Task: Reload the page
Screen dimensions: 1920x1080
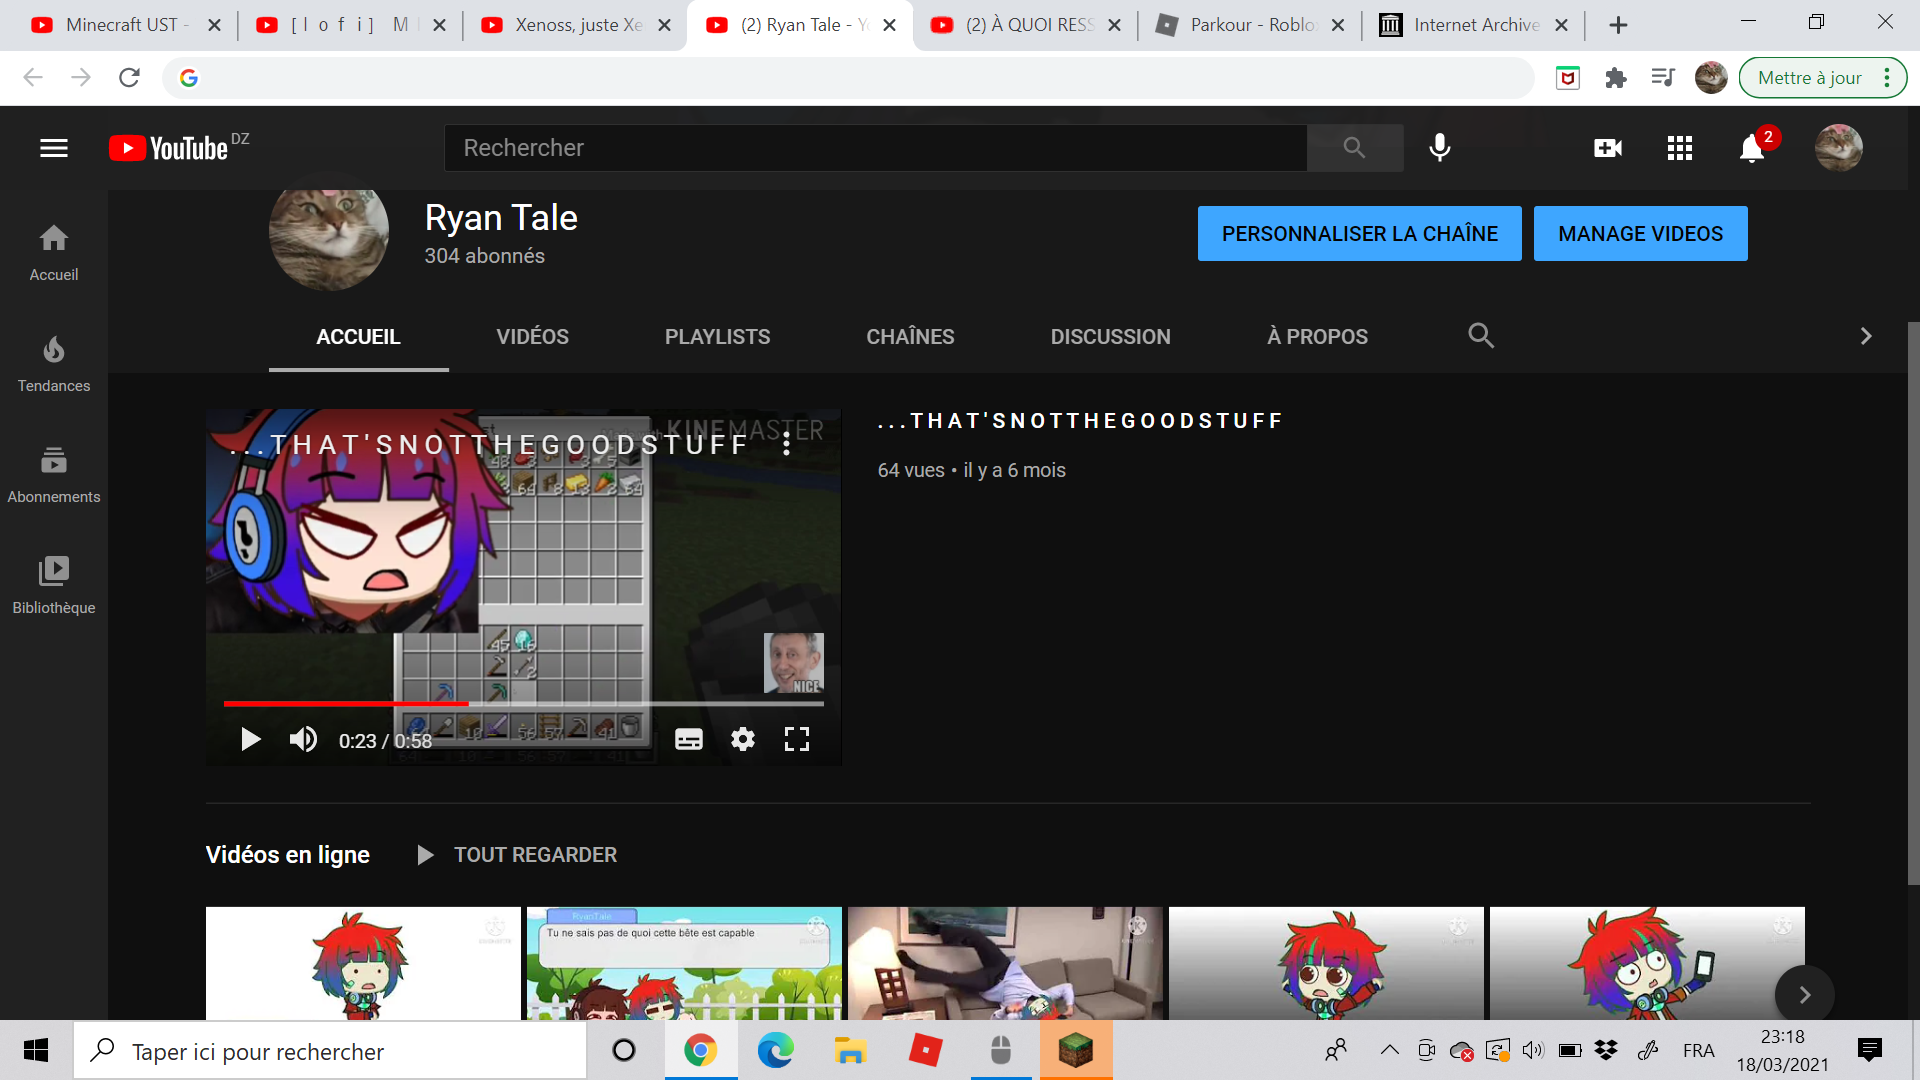Action: click(x=129, y=78)
